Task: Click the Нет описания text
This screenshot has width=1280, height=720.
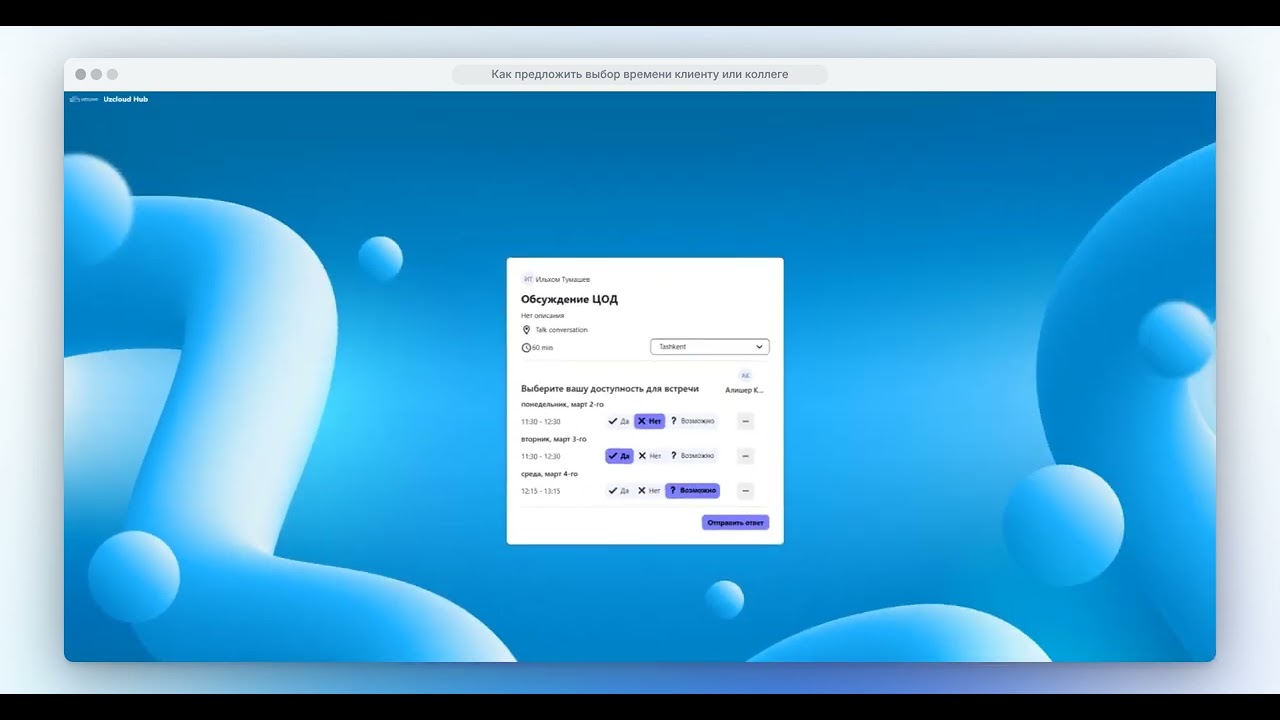Action: (542, 316)
